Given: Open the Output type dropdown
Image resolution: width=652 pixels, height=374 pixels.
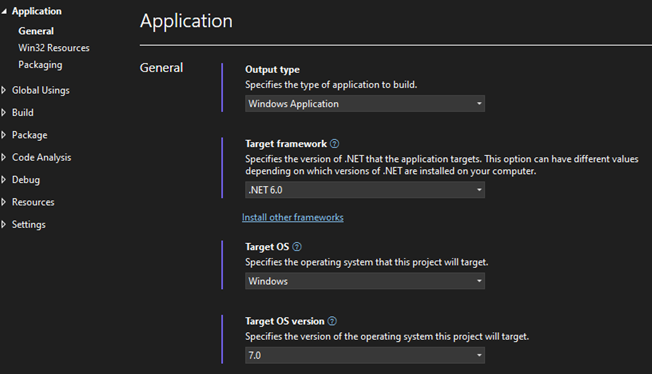Looking at the screenshot, I should [x=365, y=104].
